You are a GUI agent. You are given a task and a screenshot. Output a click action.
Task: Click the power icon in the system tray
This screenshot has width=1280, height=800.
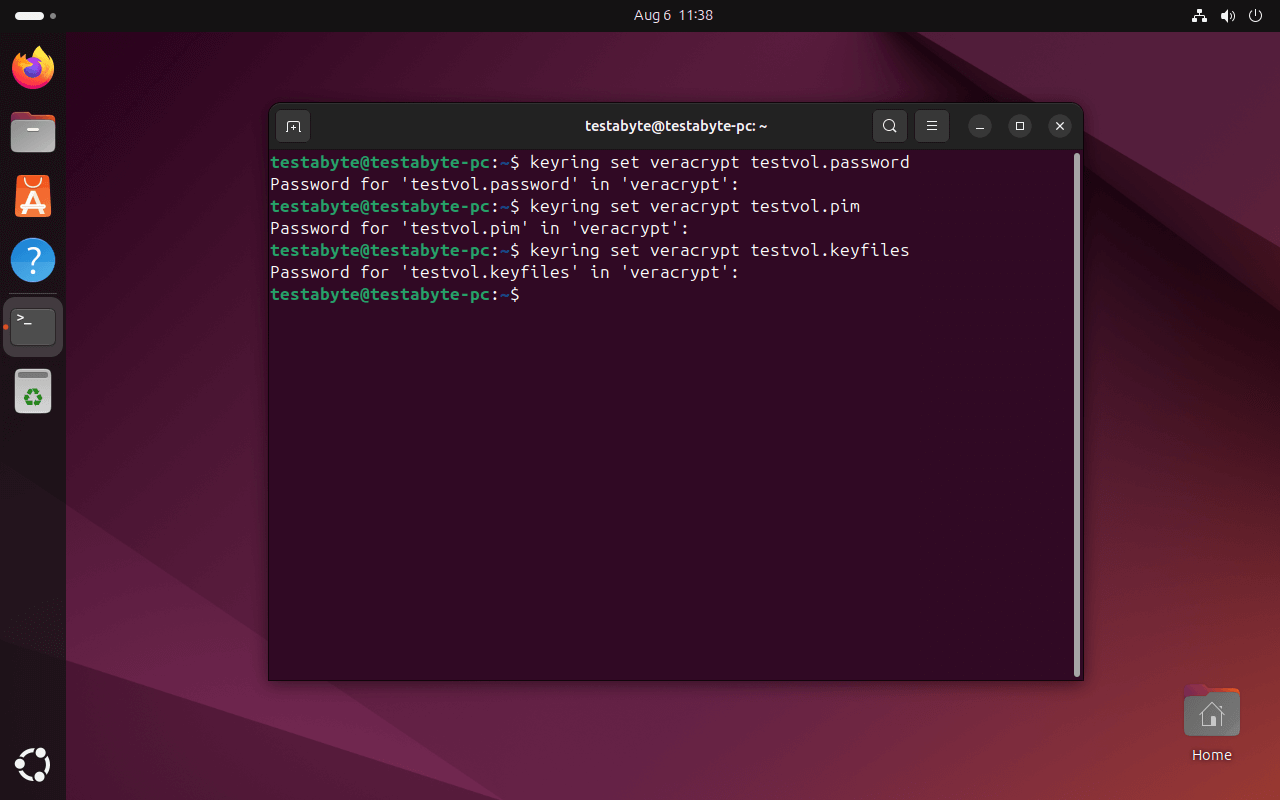1255,15
